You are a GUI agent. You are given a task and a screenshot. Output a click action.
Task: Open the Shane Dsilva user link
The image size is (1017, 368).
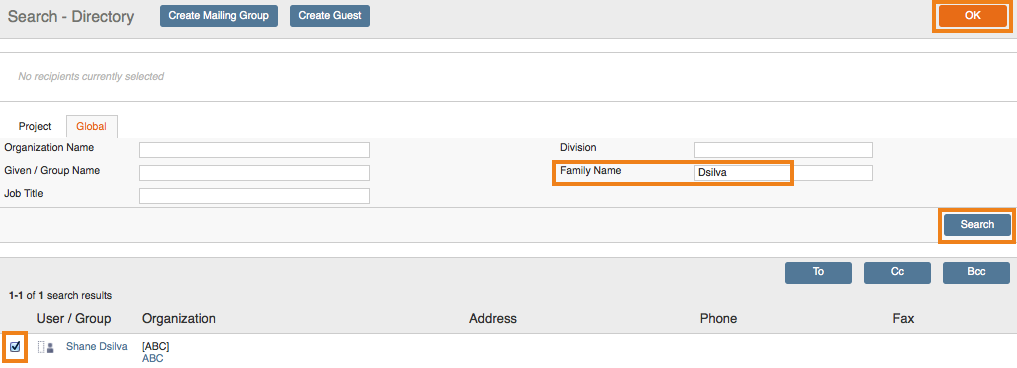[x=97, y=347]
